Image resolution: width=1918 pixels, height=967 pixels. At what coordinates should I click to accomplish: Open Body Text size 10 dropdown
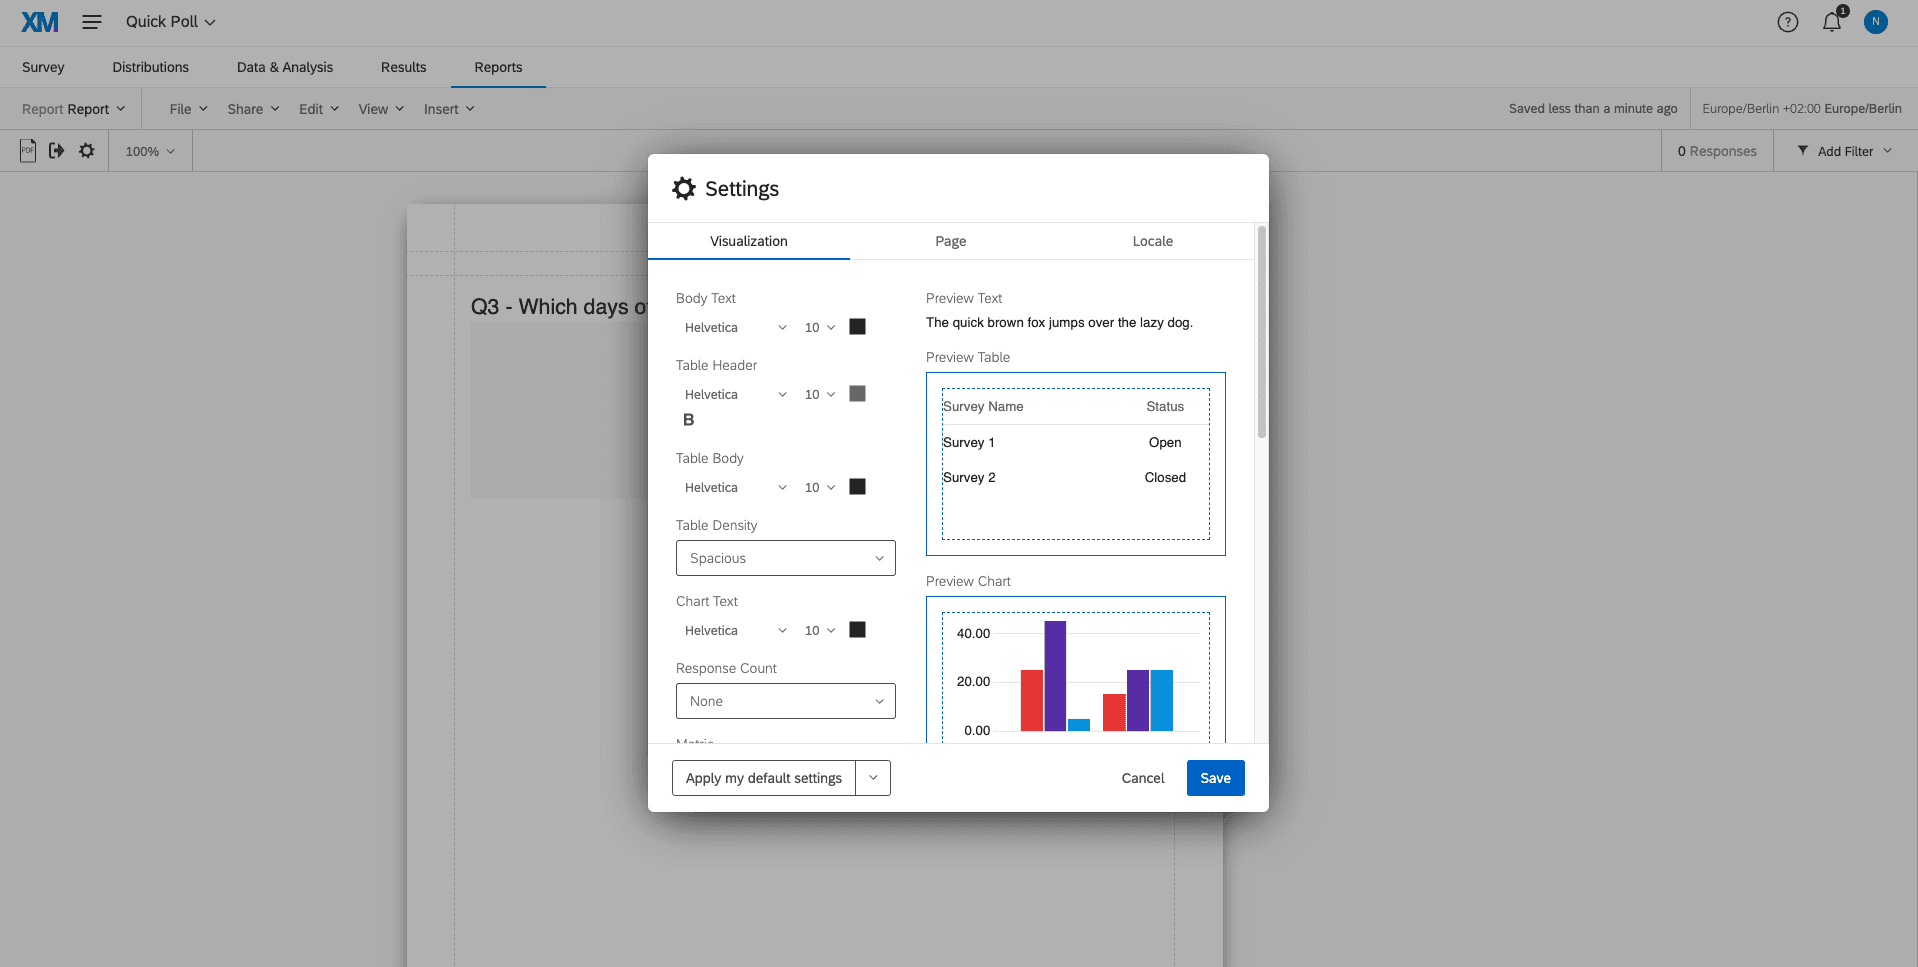click(x=820, y=328)
